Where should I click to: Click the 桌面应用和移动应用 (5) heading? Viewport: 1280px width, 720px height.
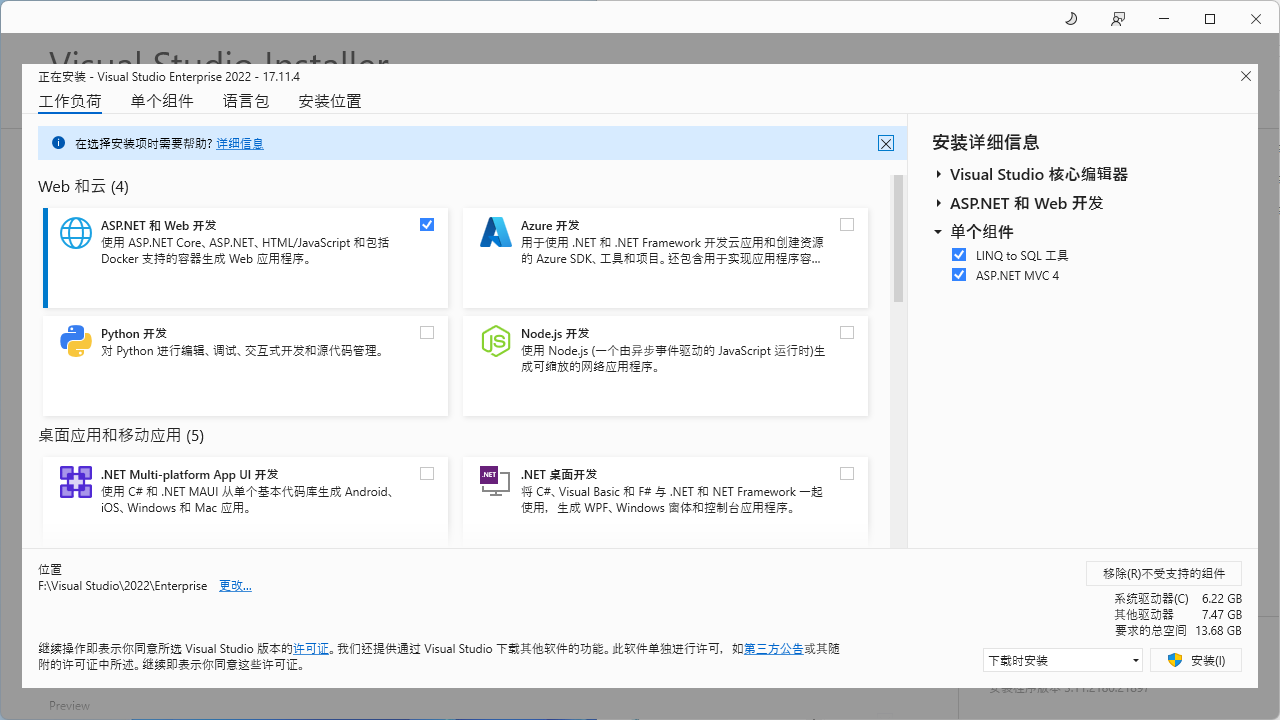[x=121, y=436]
